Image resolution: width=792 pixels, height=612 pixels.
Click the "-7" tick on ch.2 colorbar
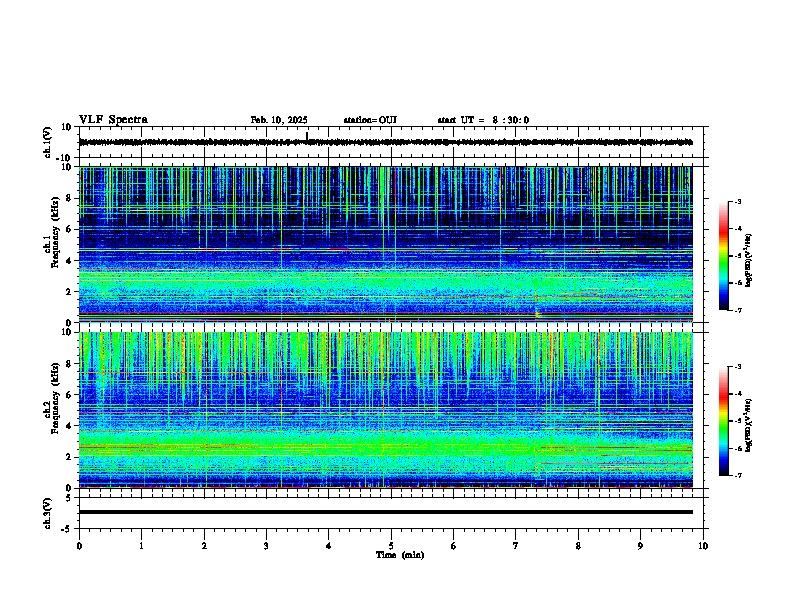737,475
